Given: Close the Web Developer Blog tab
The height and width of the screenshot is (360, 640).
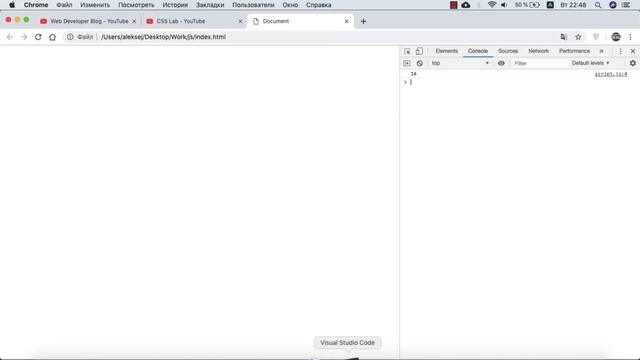Looking at the screenshot, I should (x=134, y=21).
